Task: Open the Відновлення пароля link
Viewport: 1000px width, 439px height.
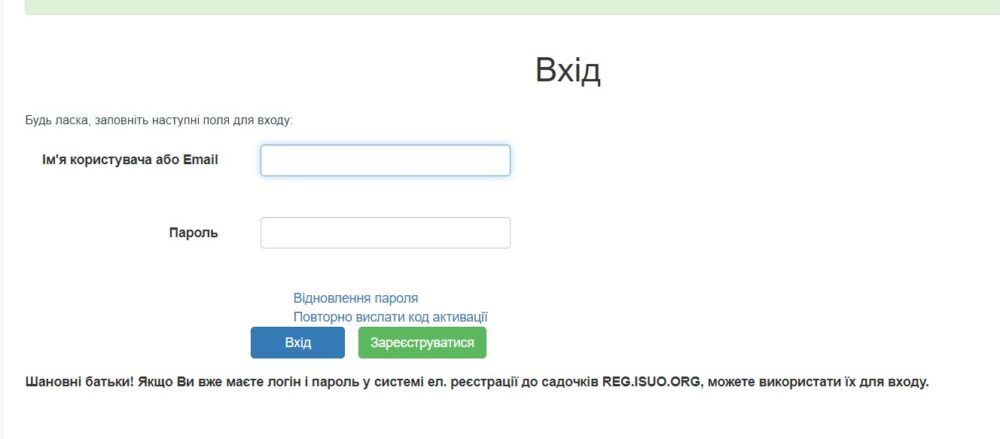Action: (356, 298)
